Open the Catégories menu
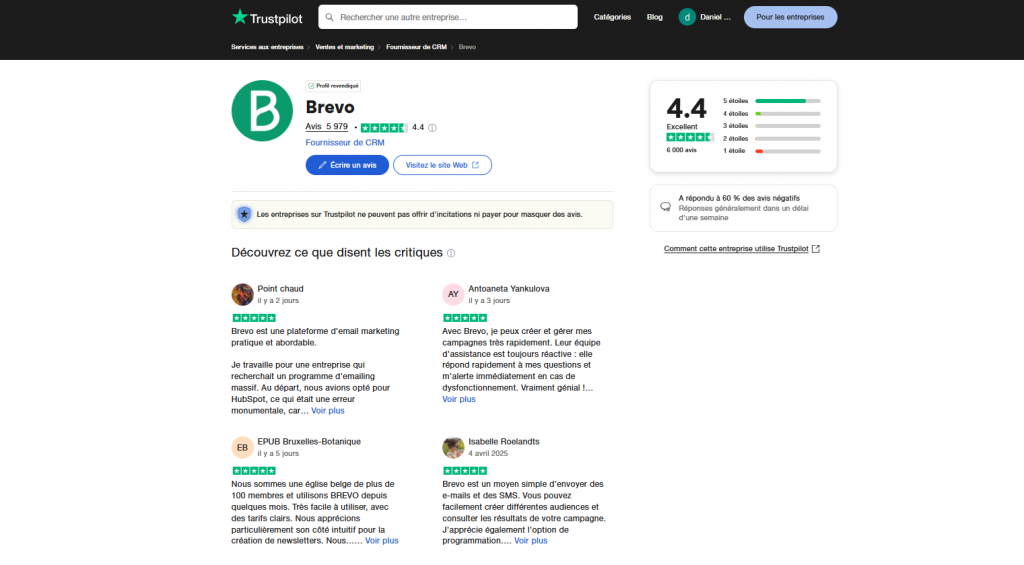 point(612,17)
